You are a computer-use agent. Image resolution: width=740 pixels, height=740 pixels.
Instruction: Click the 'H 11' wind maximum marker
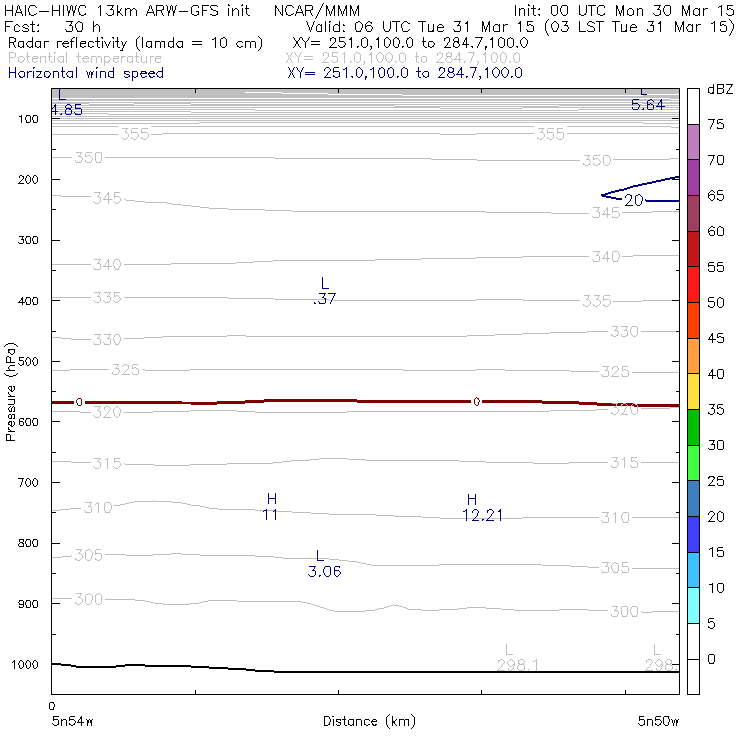click(270, 507)
